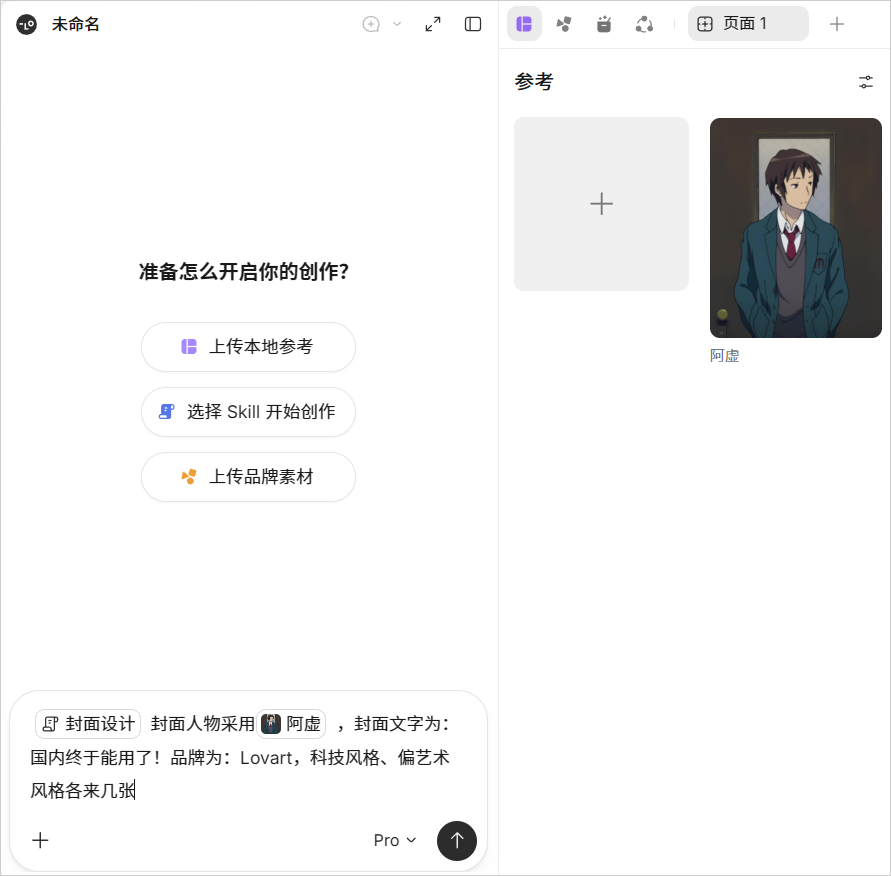
Task: Click 选择 Skill 开始创作 button
Action: click(248, 412)
